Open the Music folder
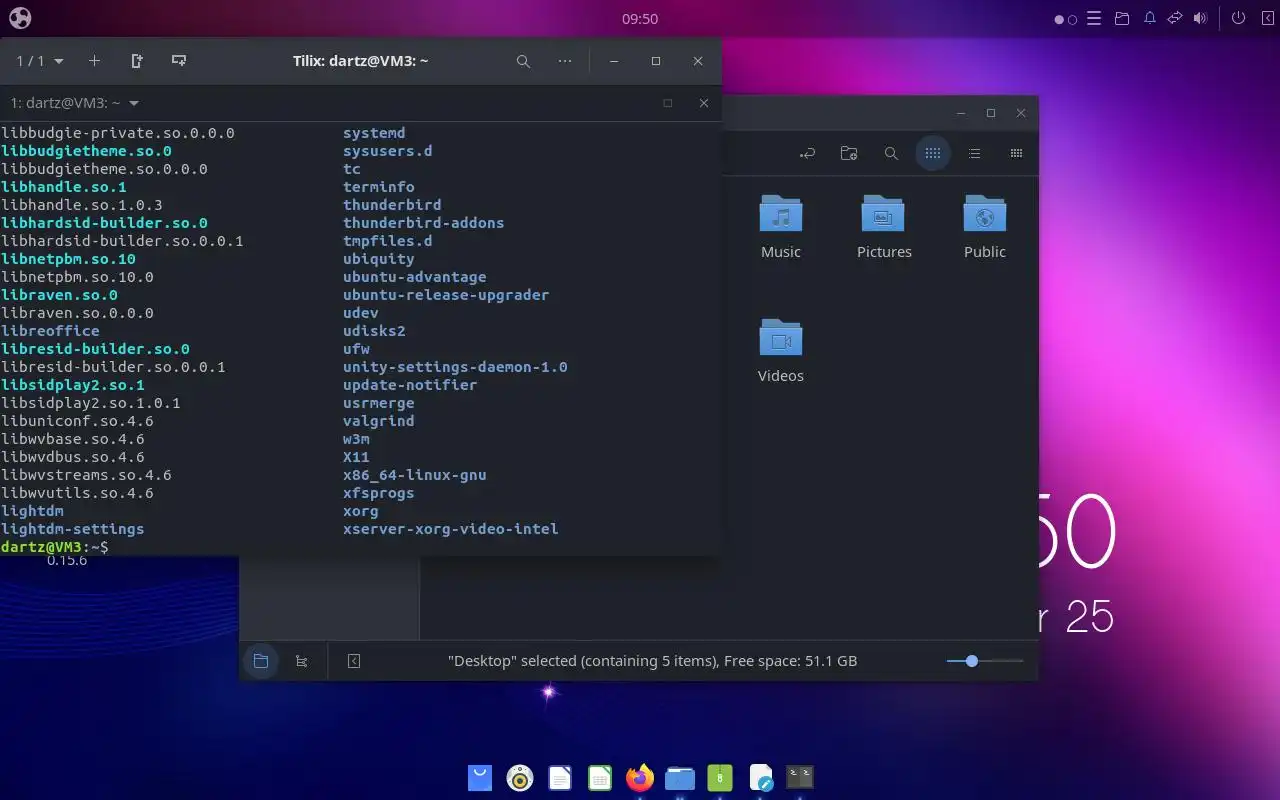 coord(781,227)
